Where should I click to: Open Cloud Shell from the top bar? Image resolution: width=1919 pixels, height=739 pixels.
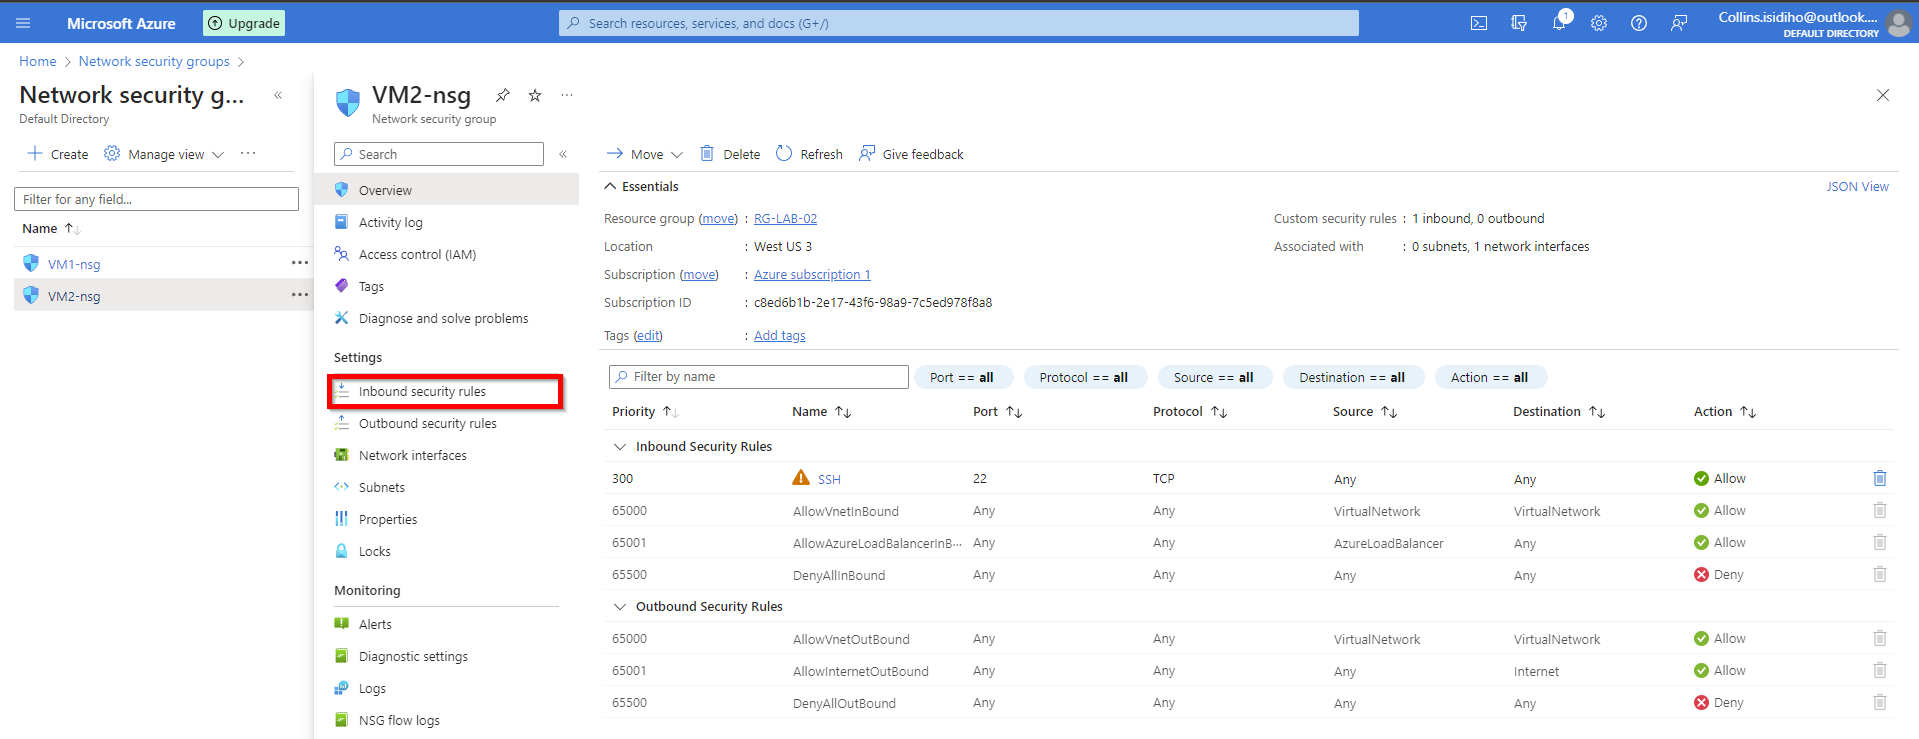click(x=1479, y=23)
